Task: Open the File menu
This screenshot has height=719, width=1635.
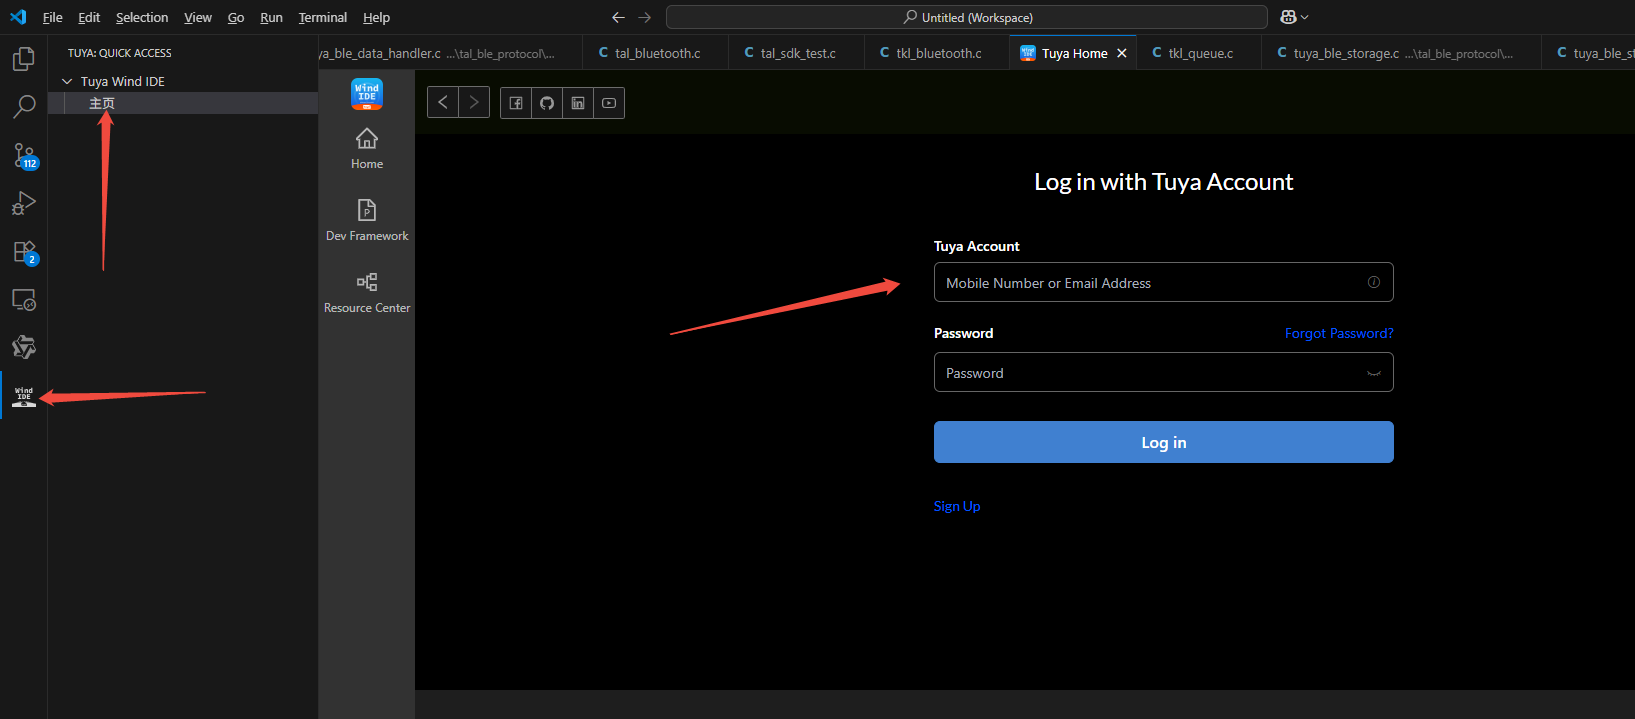Action: tap(53, 17)
